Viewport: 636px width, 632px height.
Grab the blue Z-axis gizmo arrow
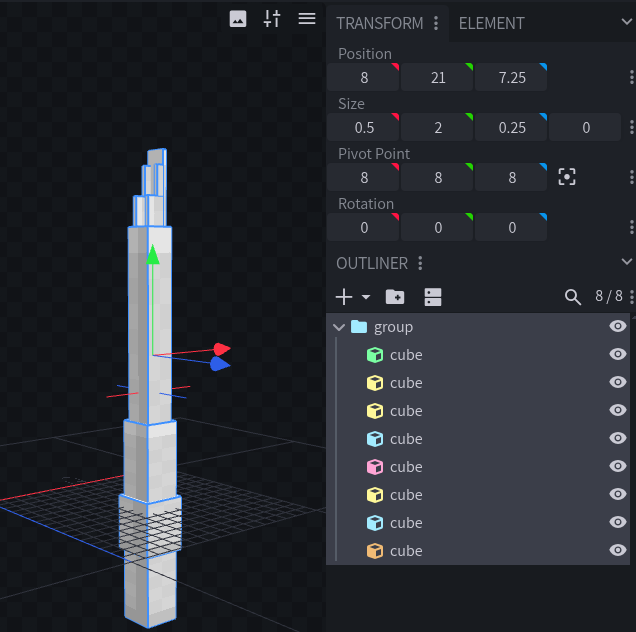(220, 364)
